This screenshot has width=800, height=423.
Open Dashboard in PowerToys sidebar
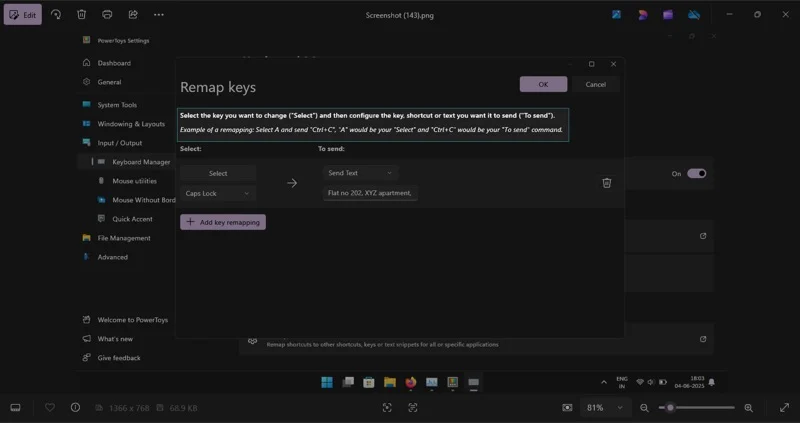pos(114,63)
